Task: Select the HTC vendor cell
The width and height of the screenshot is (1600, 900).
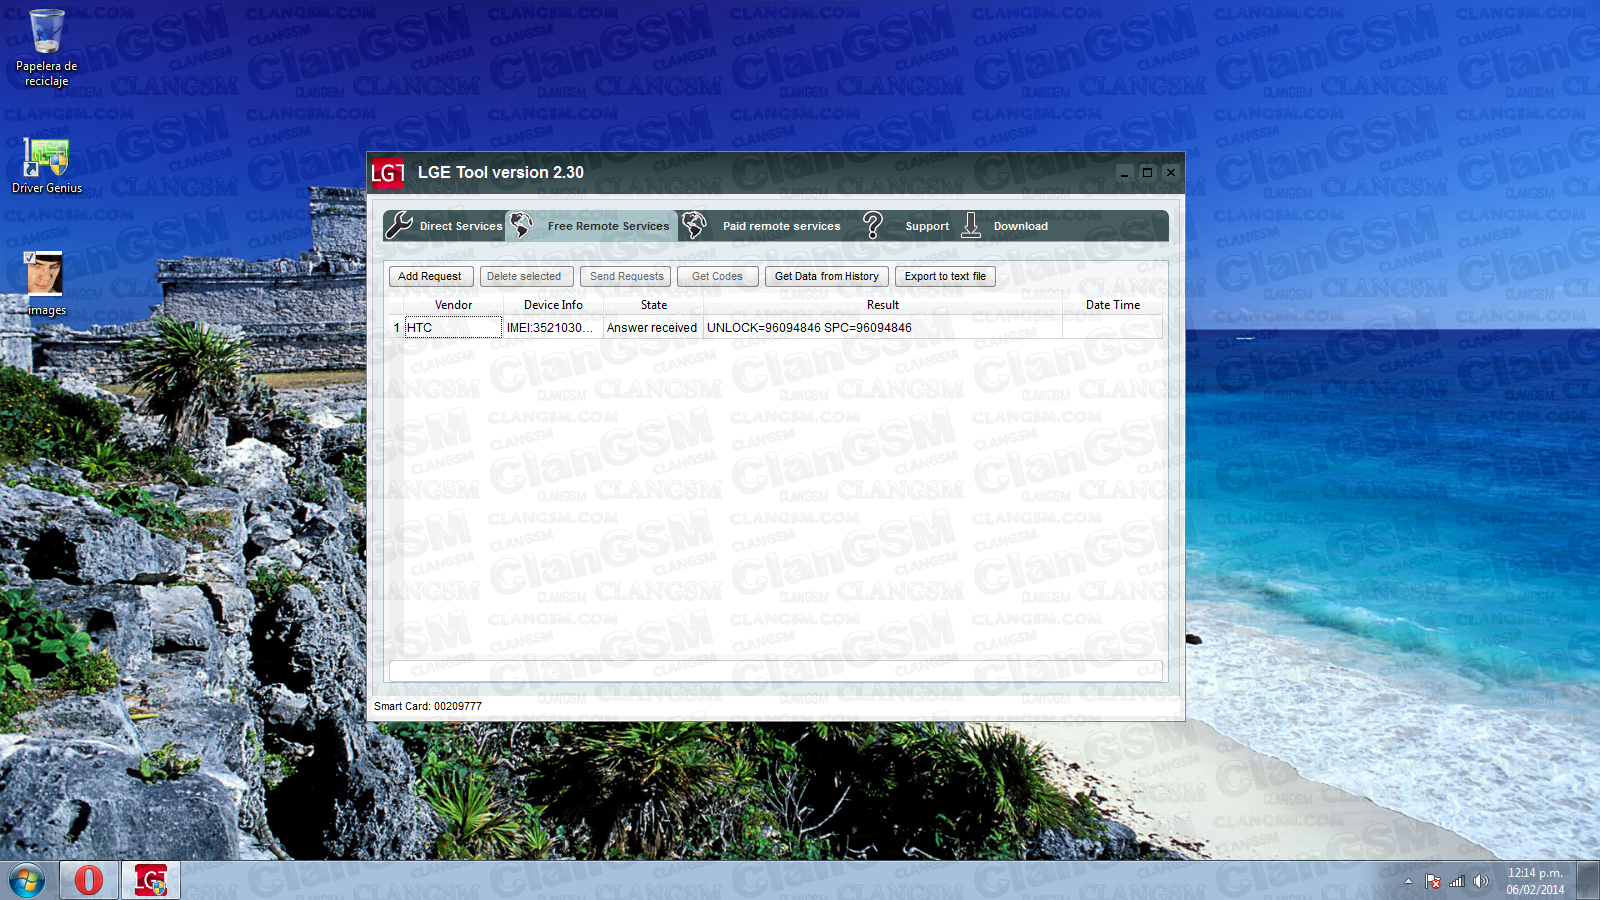Action: pos(453,328)
